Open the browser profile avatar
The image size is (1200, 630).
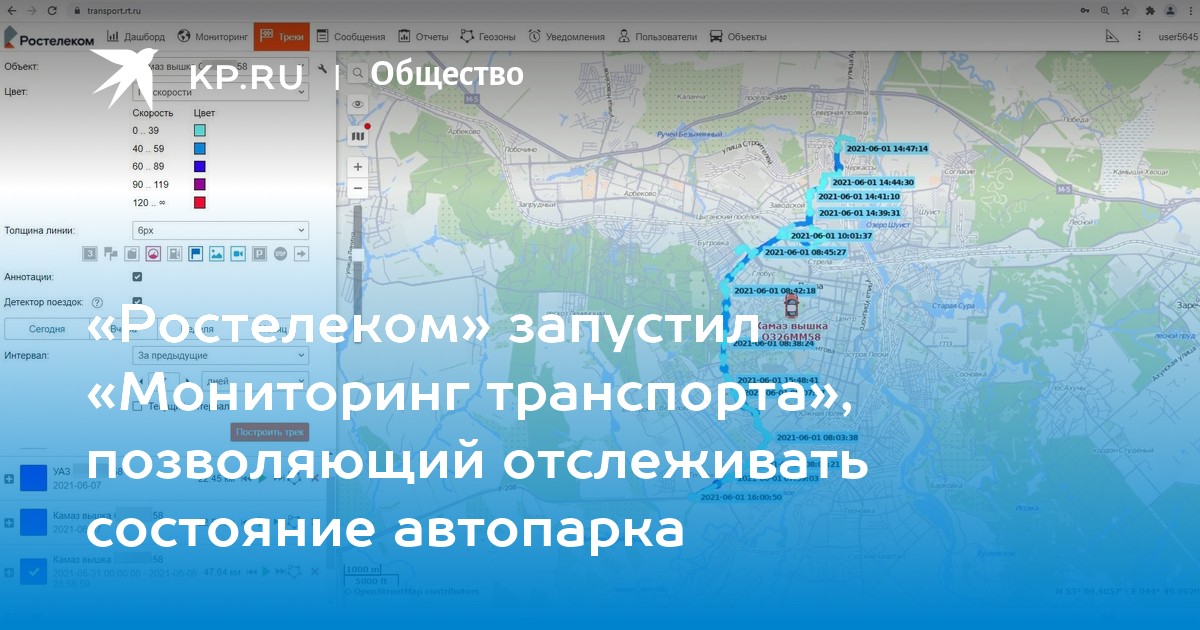tap(1170, 10)
